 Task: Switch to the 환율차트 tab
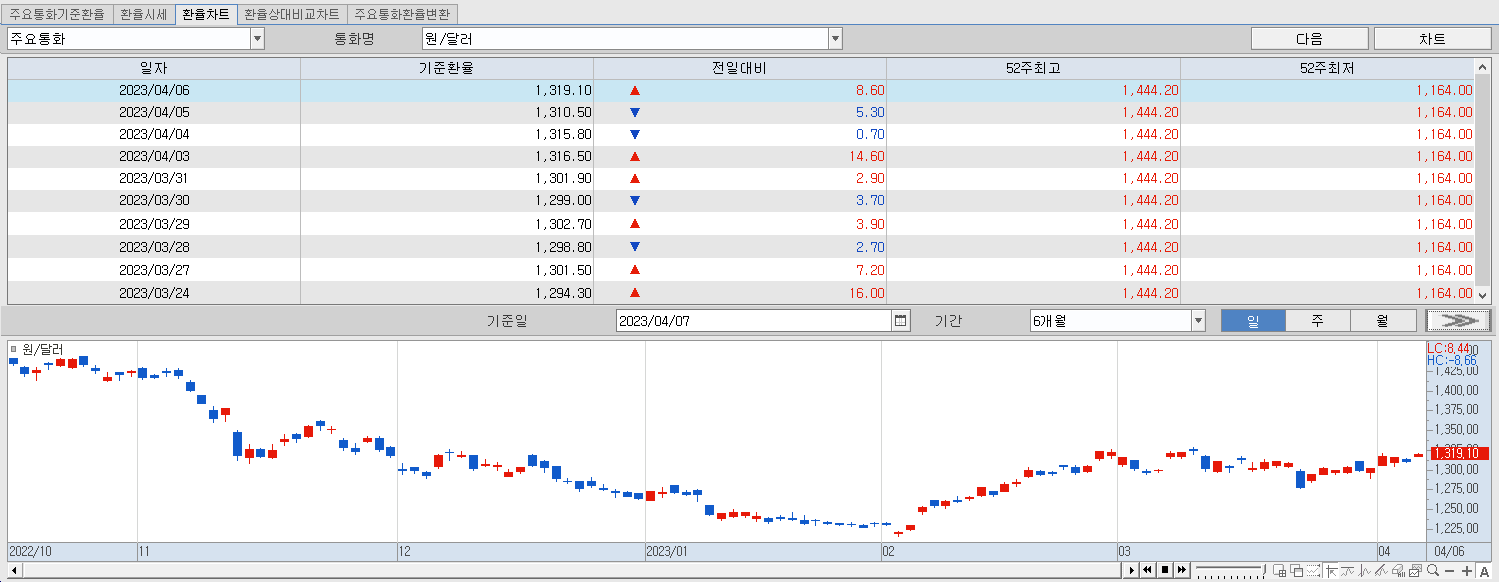pos(206,15)
